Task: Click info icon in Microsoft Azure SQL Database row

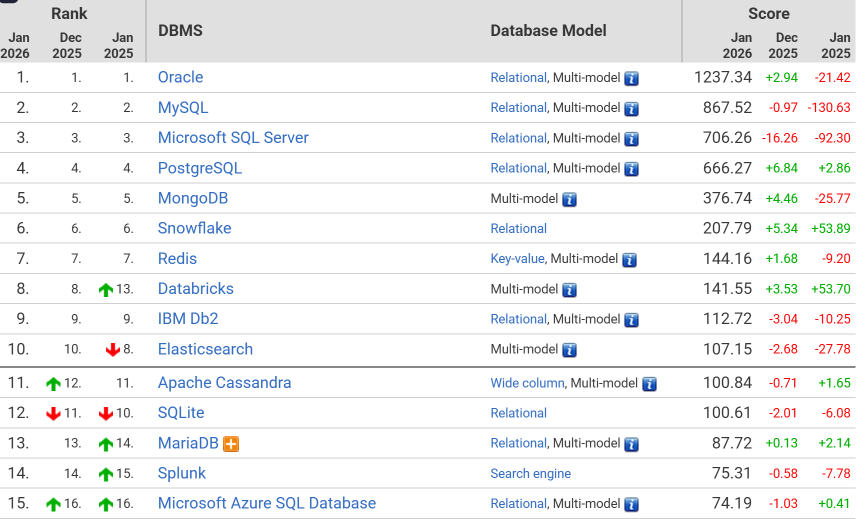Action: click(x=631, y=504)
